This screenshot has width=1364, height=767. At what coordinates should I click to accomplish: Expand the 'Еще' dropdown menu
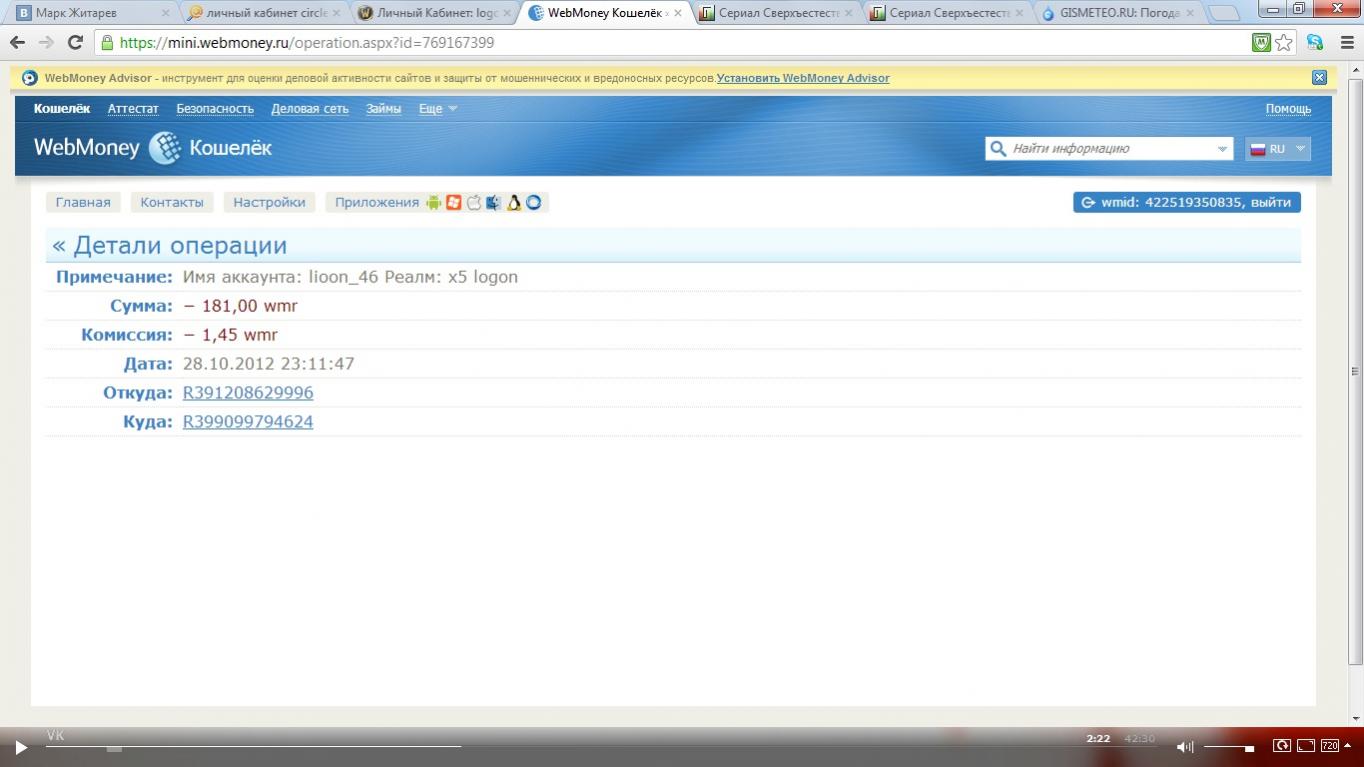pos(438,109)
